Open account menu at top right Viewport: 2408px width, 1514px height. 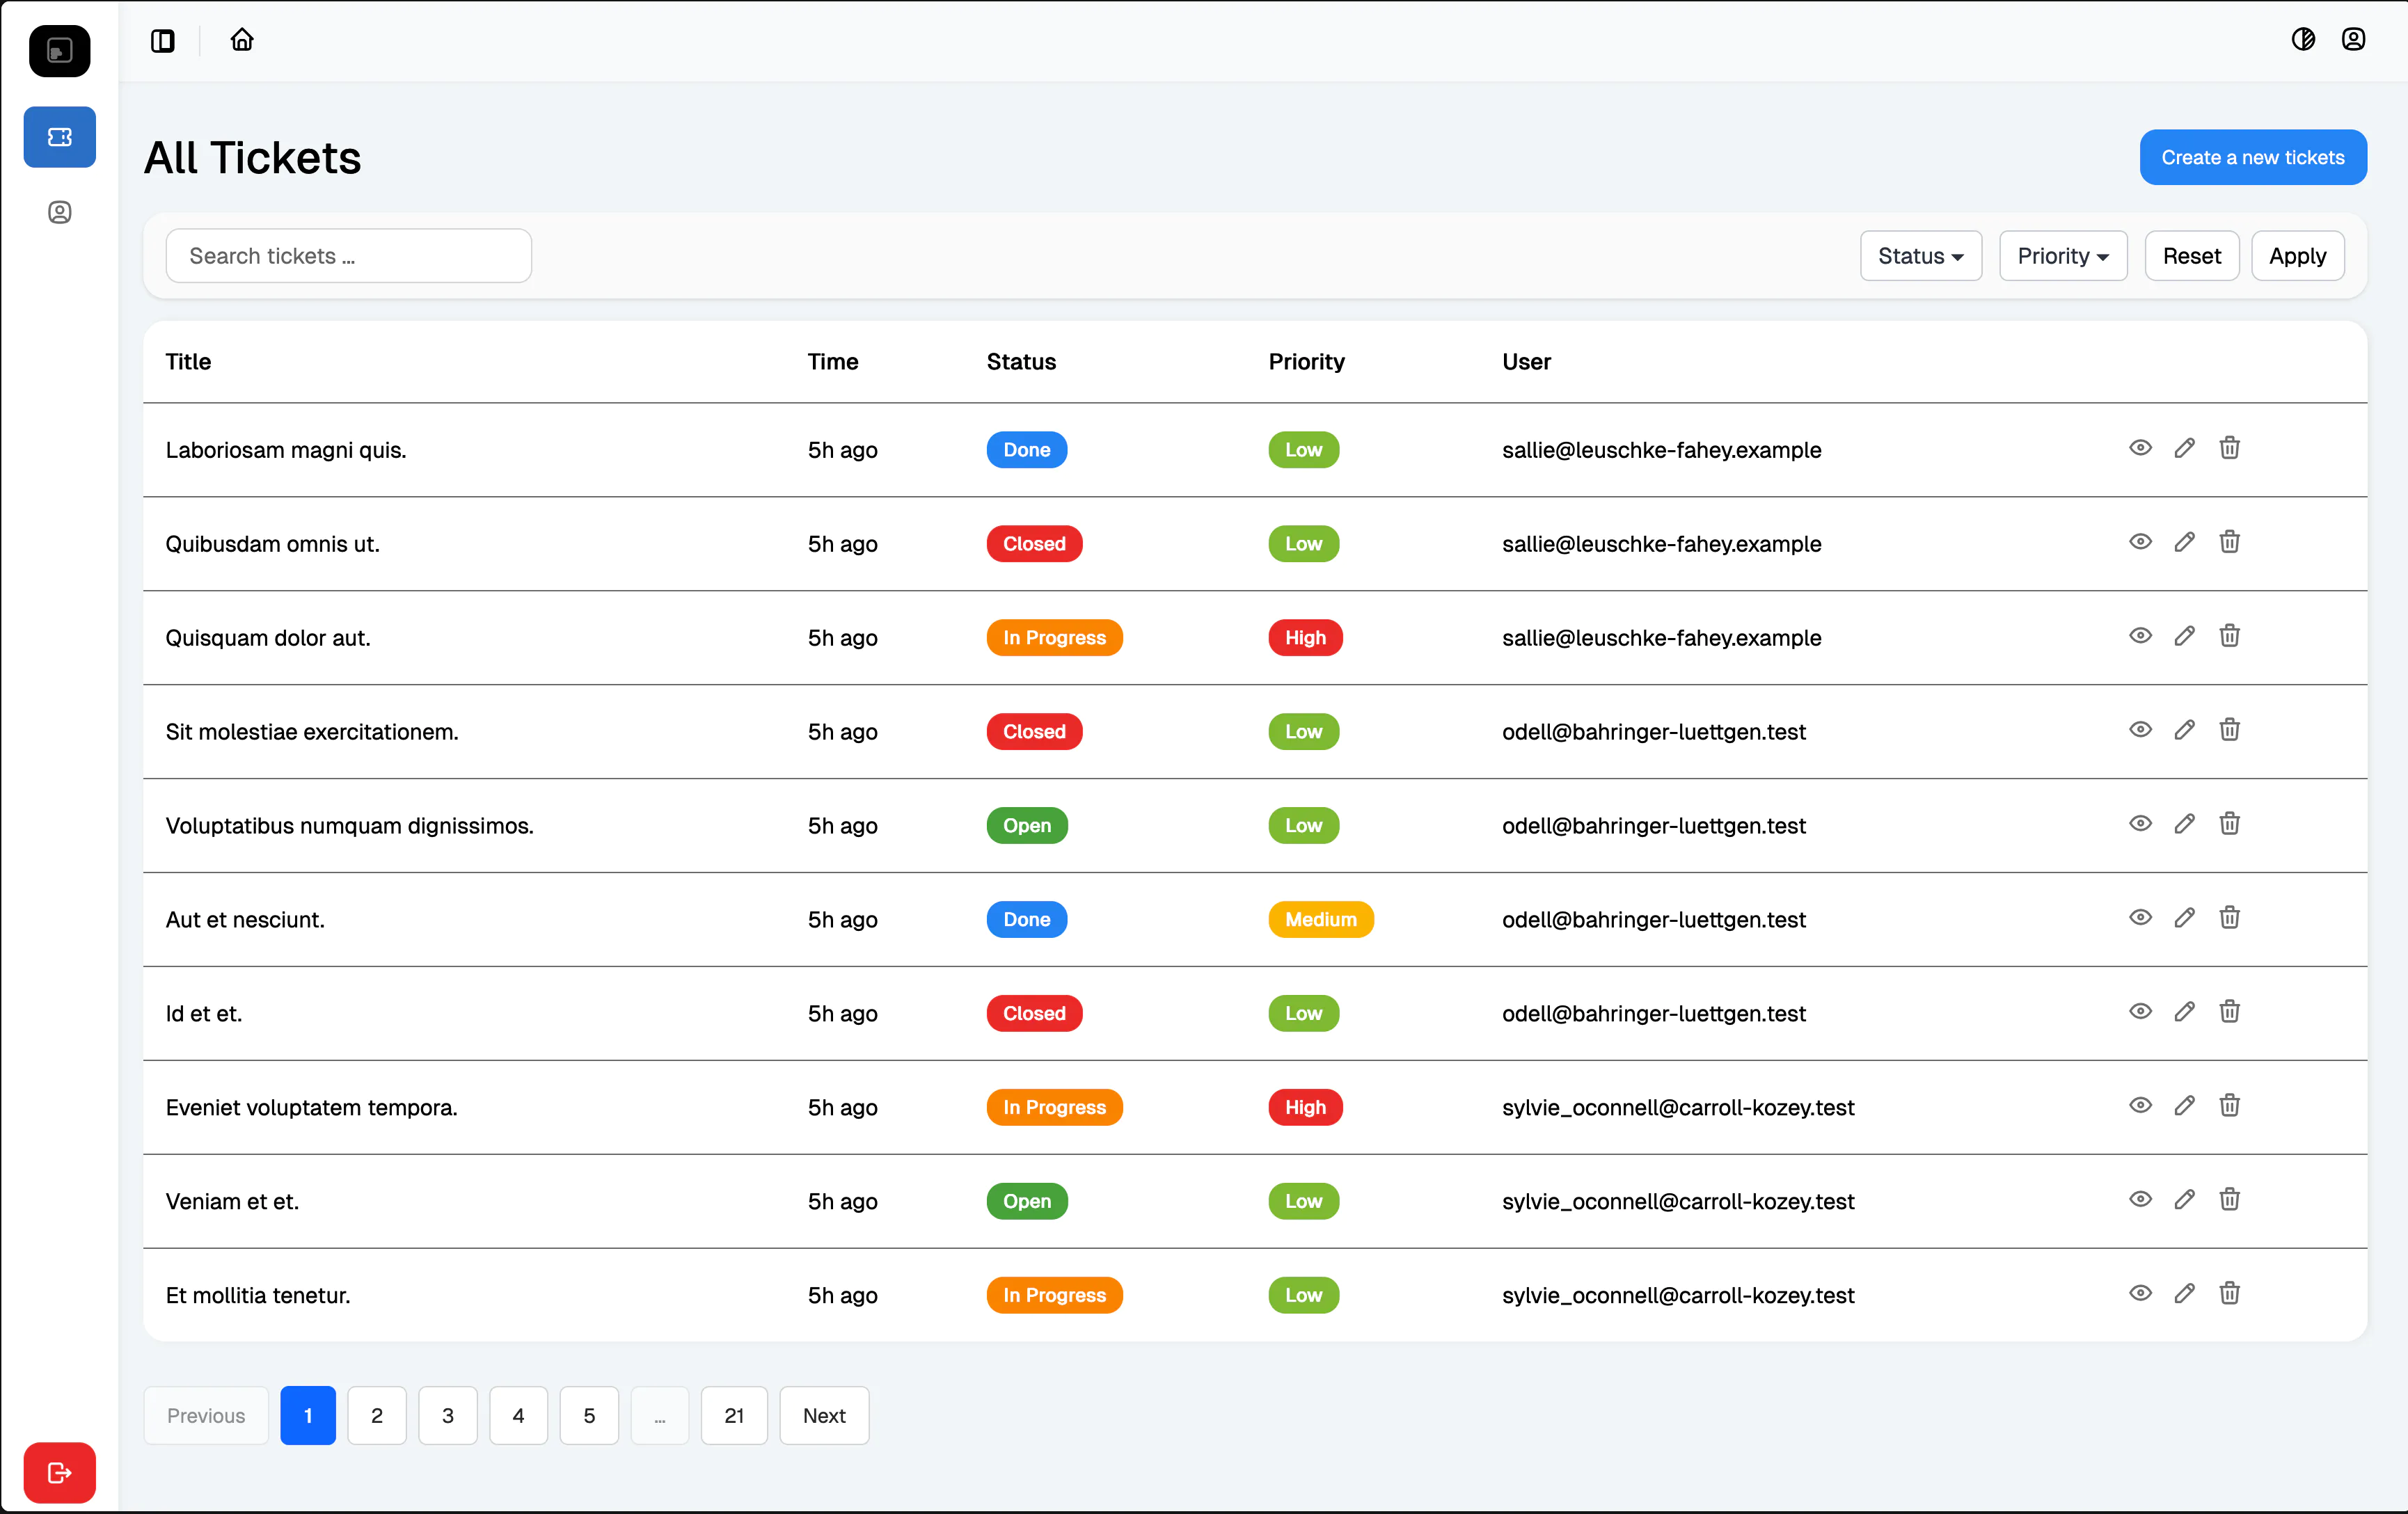pos(2353,39)
